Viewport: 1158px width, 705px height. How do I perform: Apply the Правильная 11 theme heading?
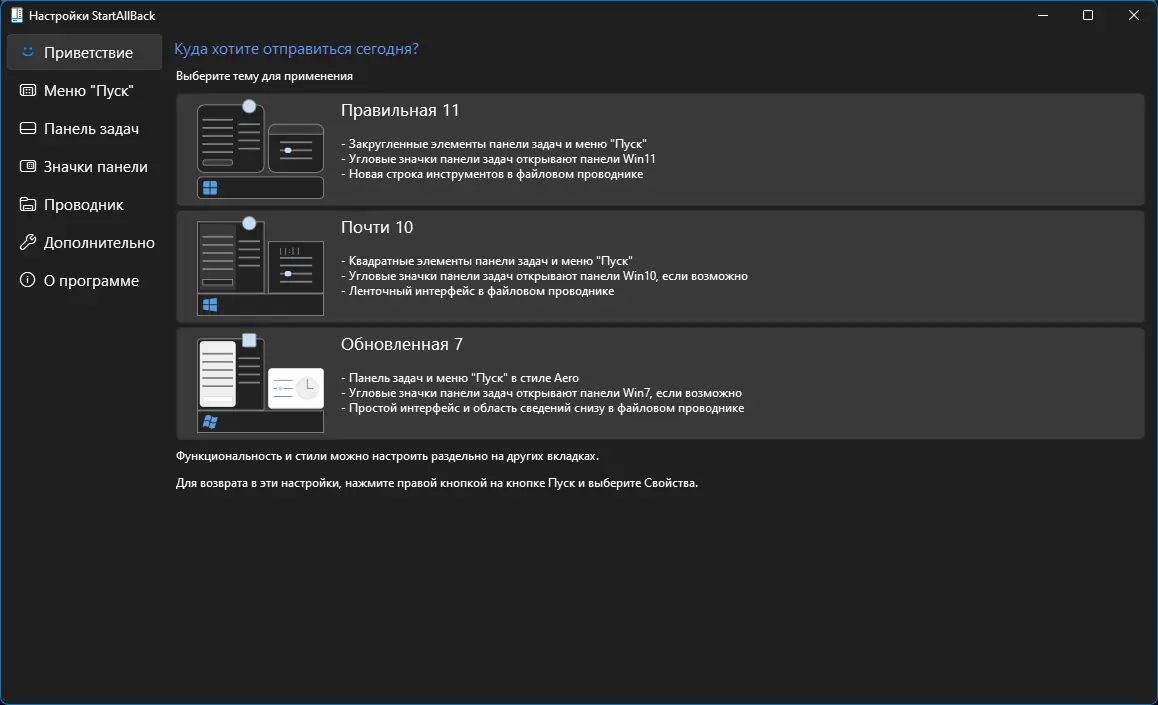pos(400,110)
